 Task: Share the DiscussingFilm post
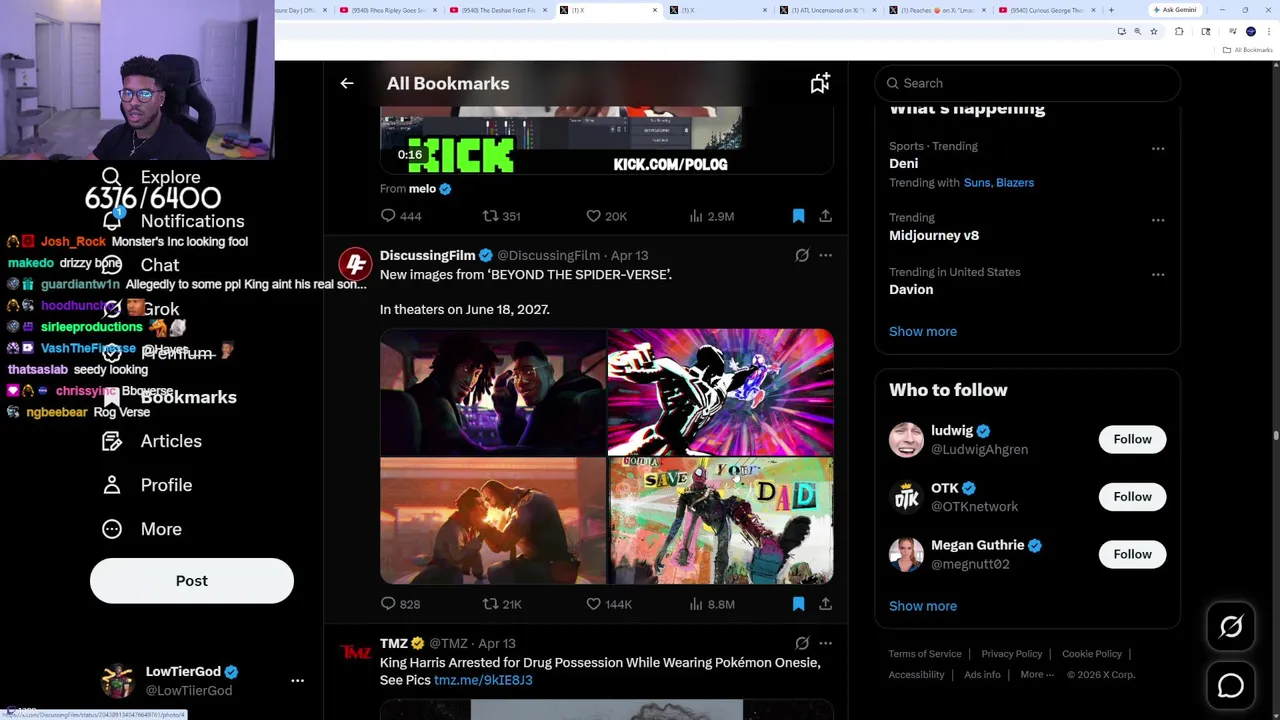[825, 604]
